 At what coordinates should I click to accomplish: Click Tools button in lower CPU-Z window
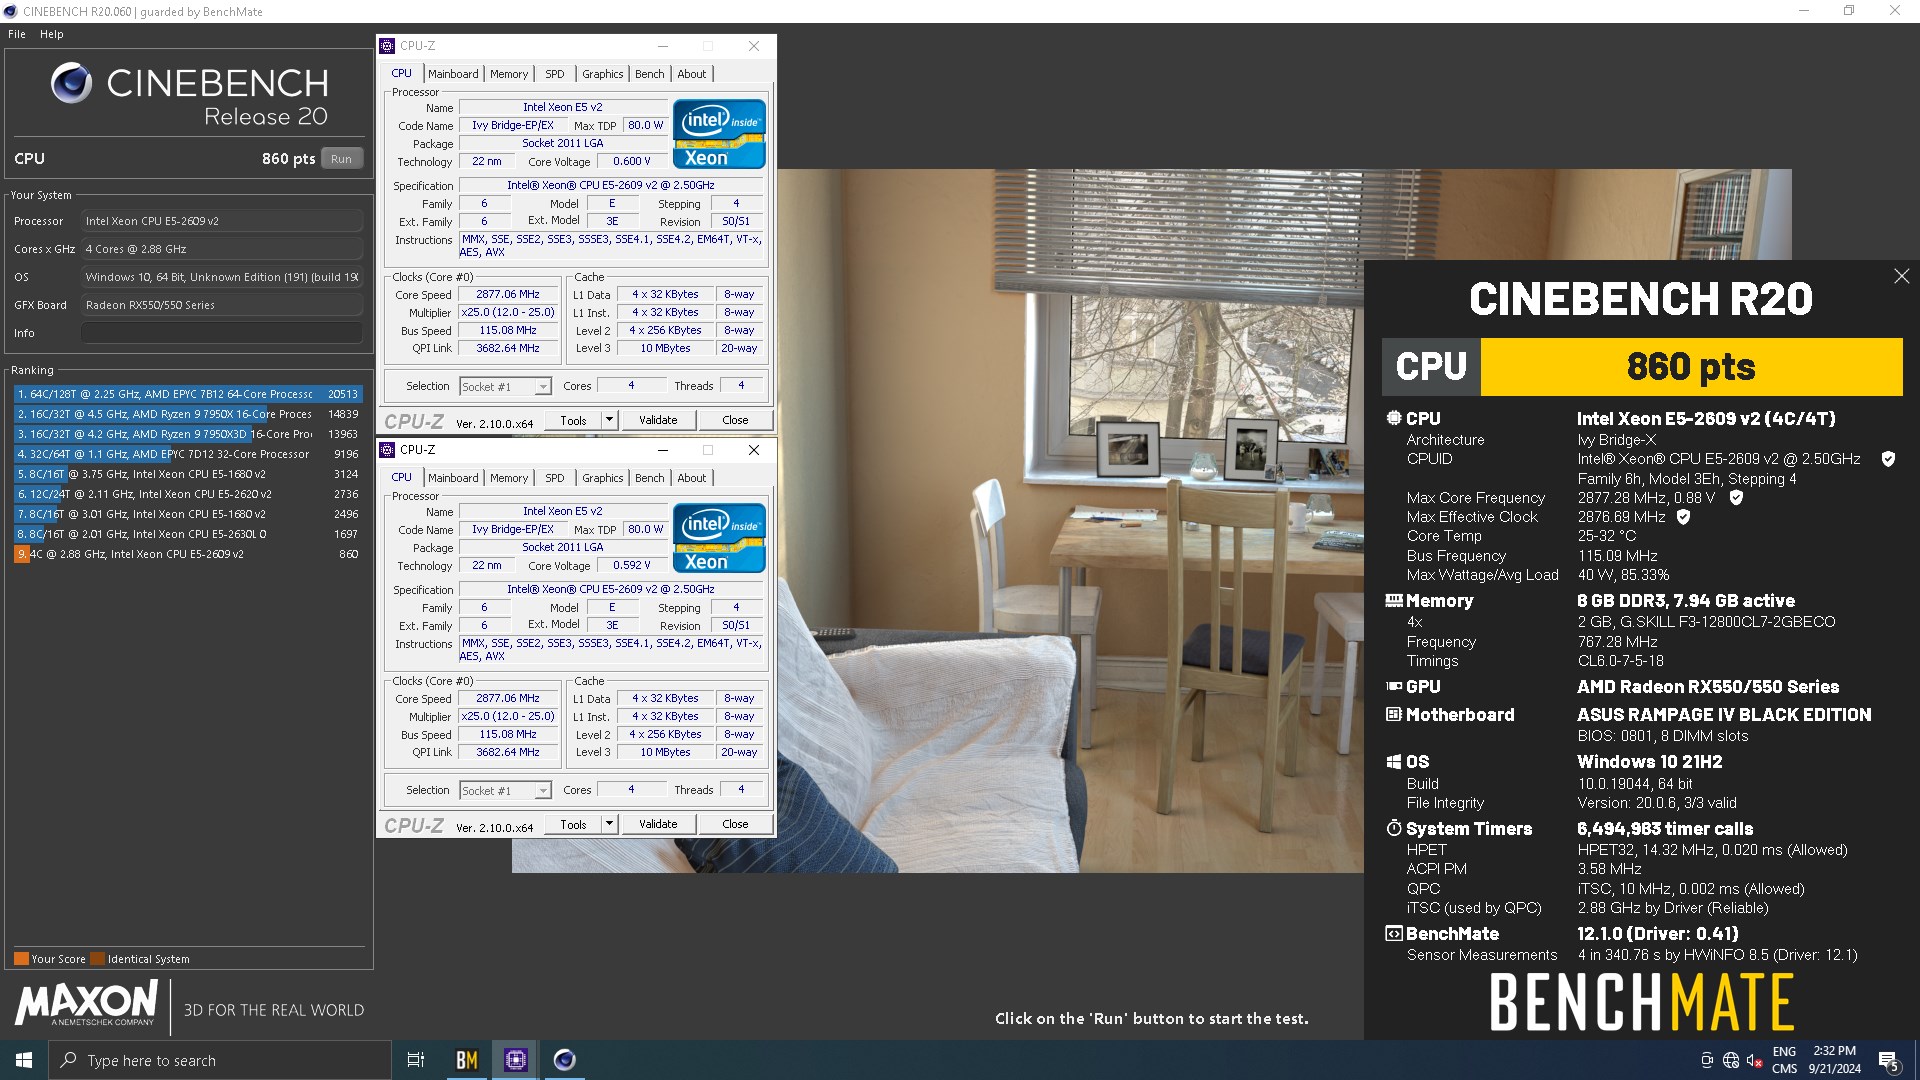click(573, 824)
